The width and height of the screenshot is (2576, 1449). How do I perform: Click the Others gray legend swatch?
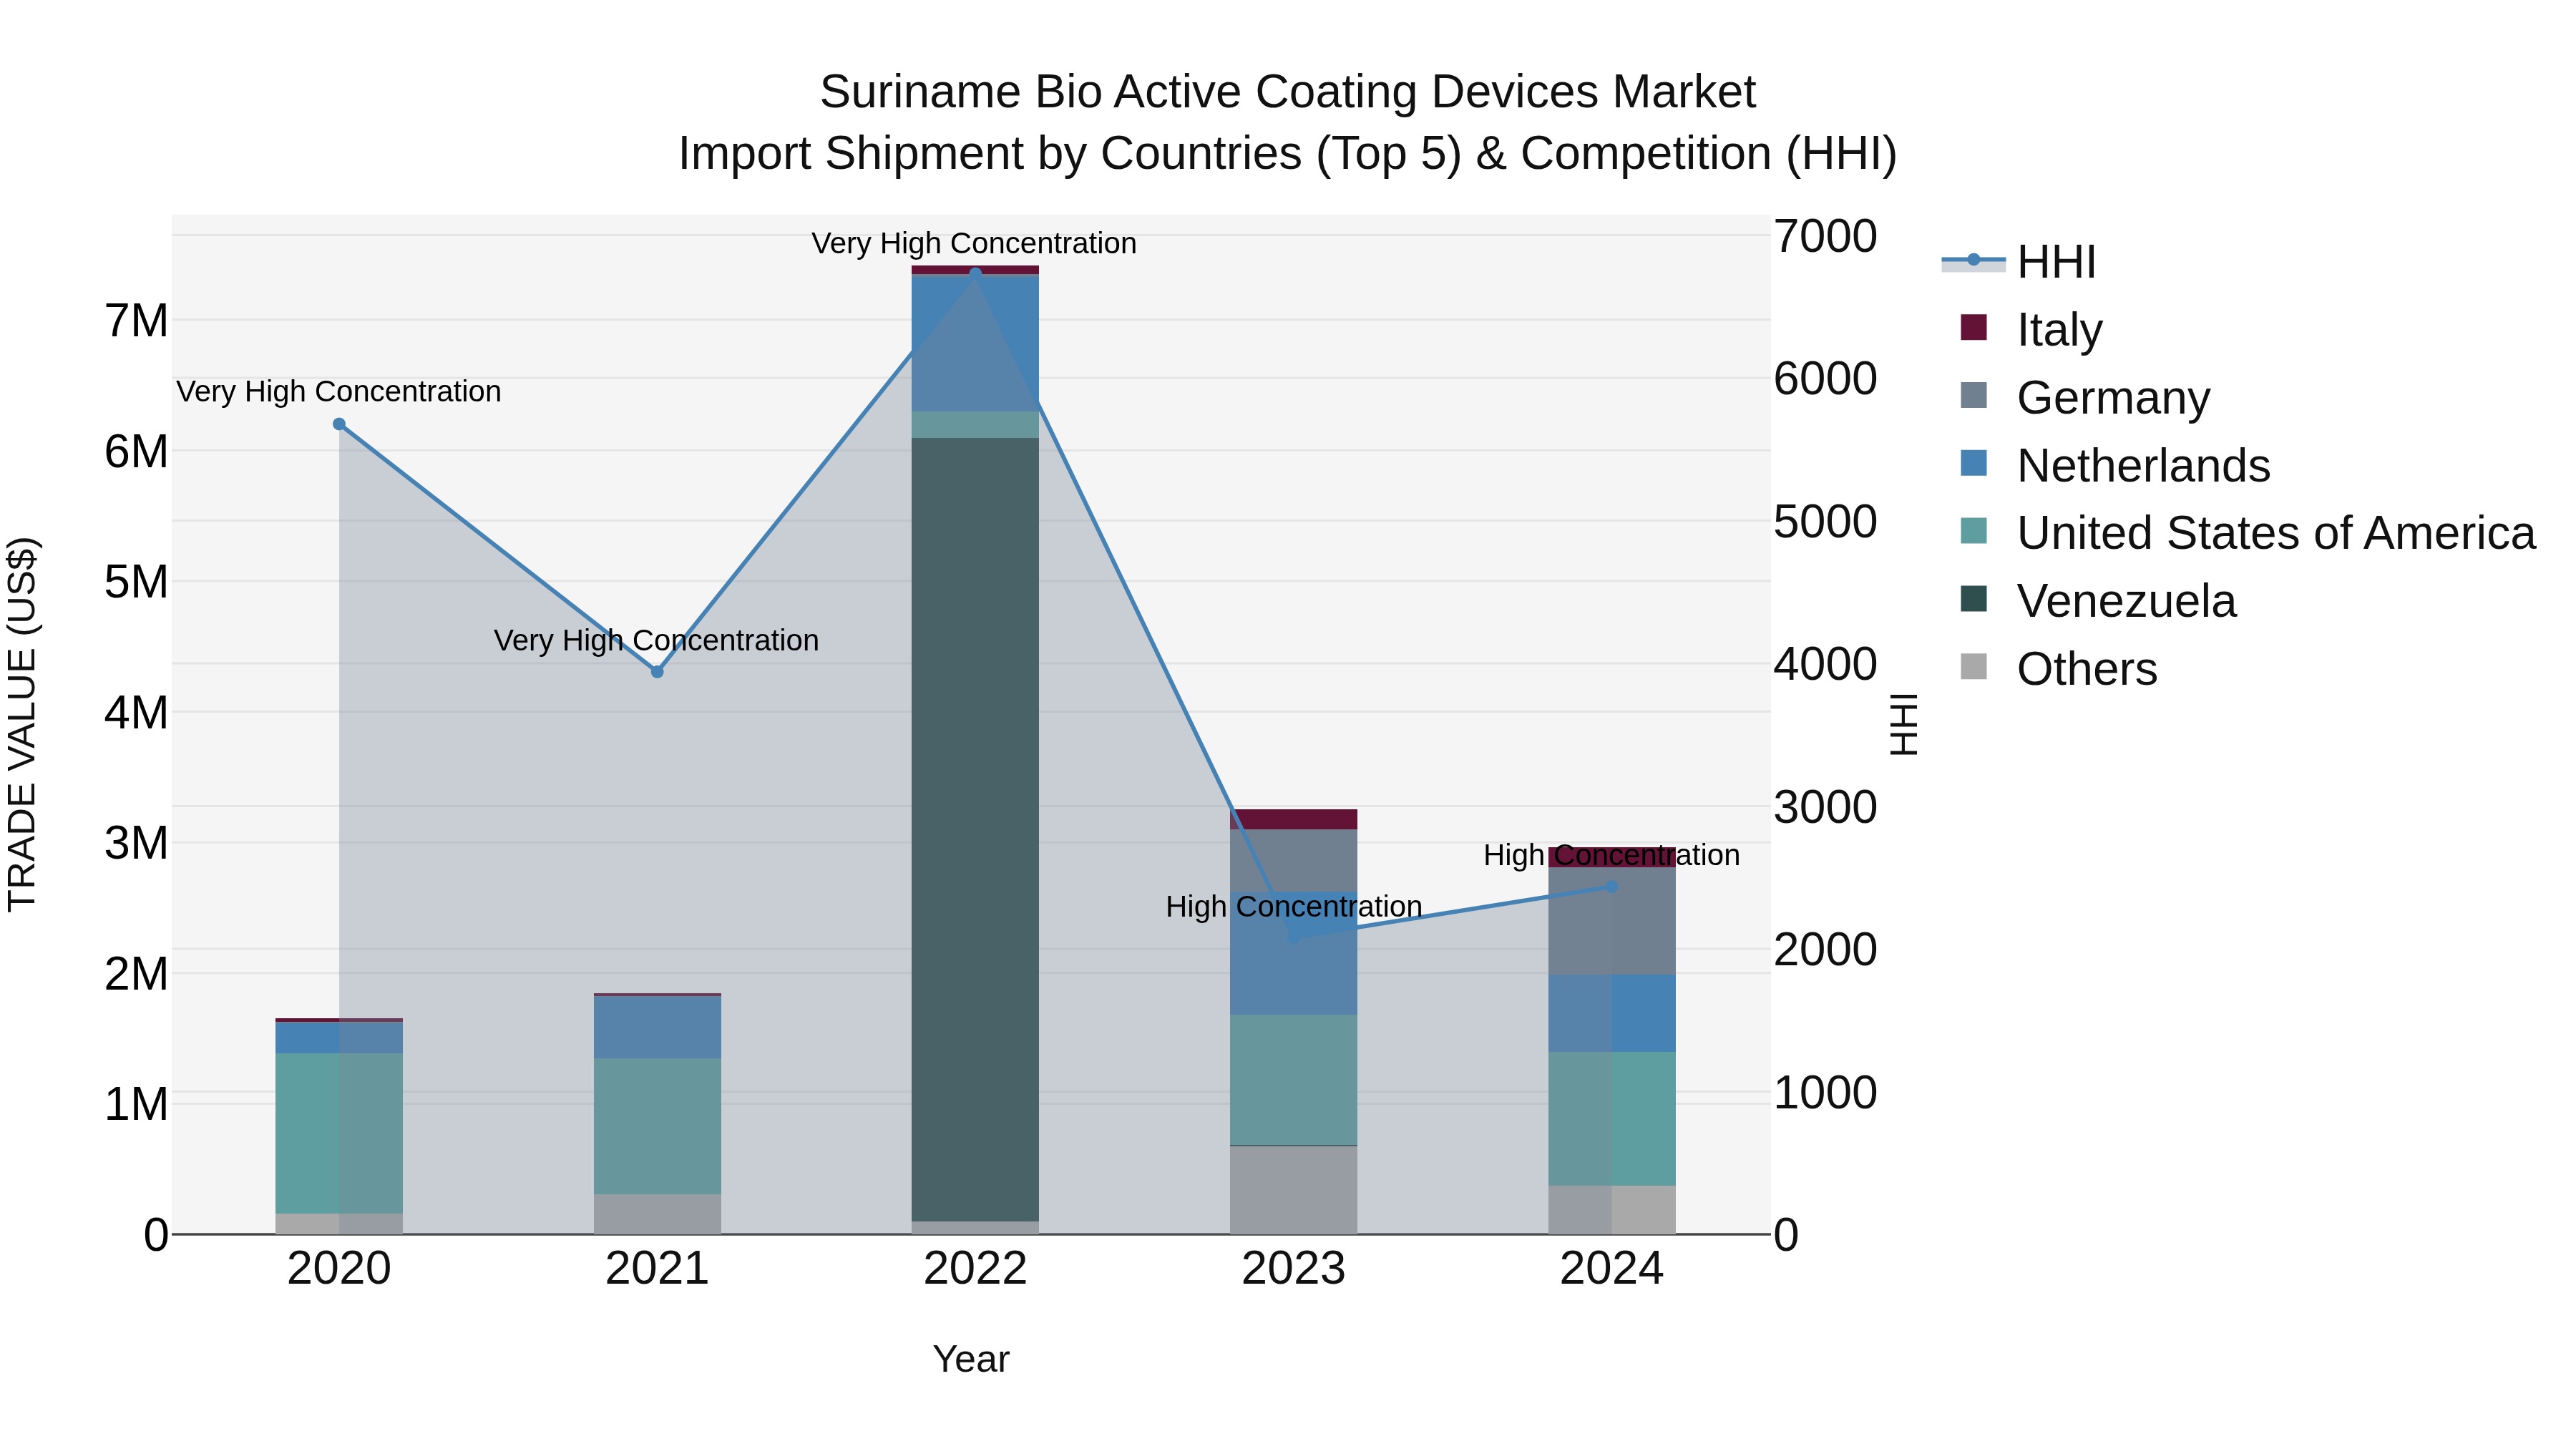[x=1974, y=666]
